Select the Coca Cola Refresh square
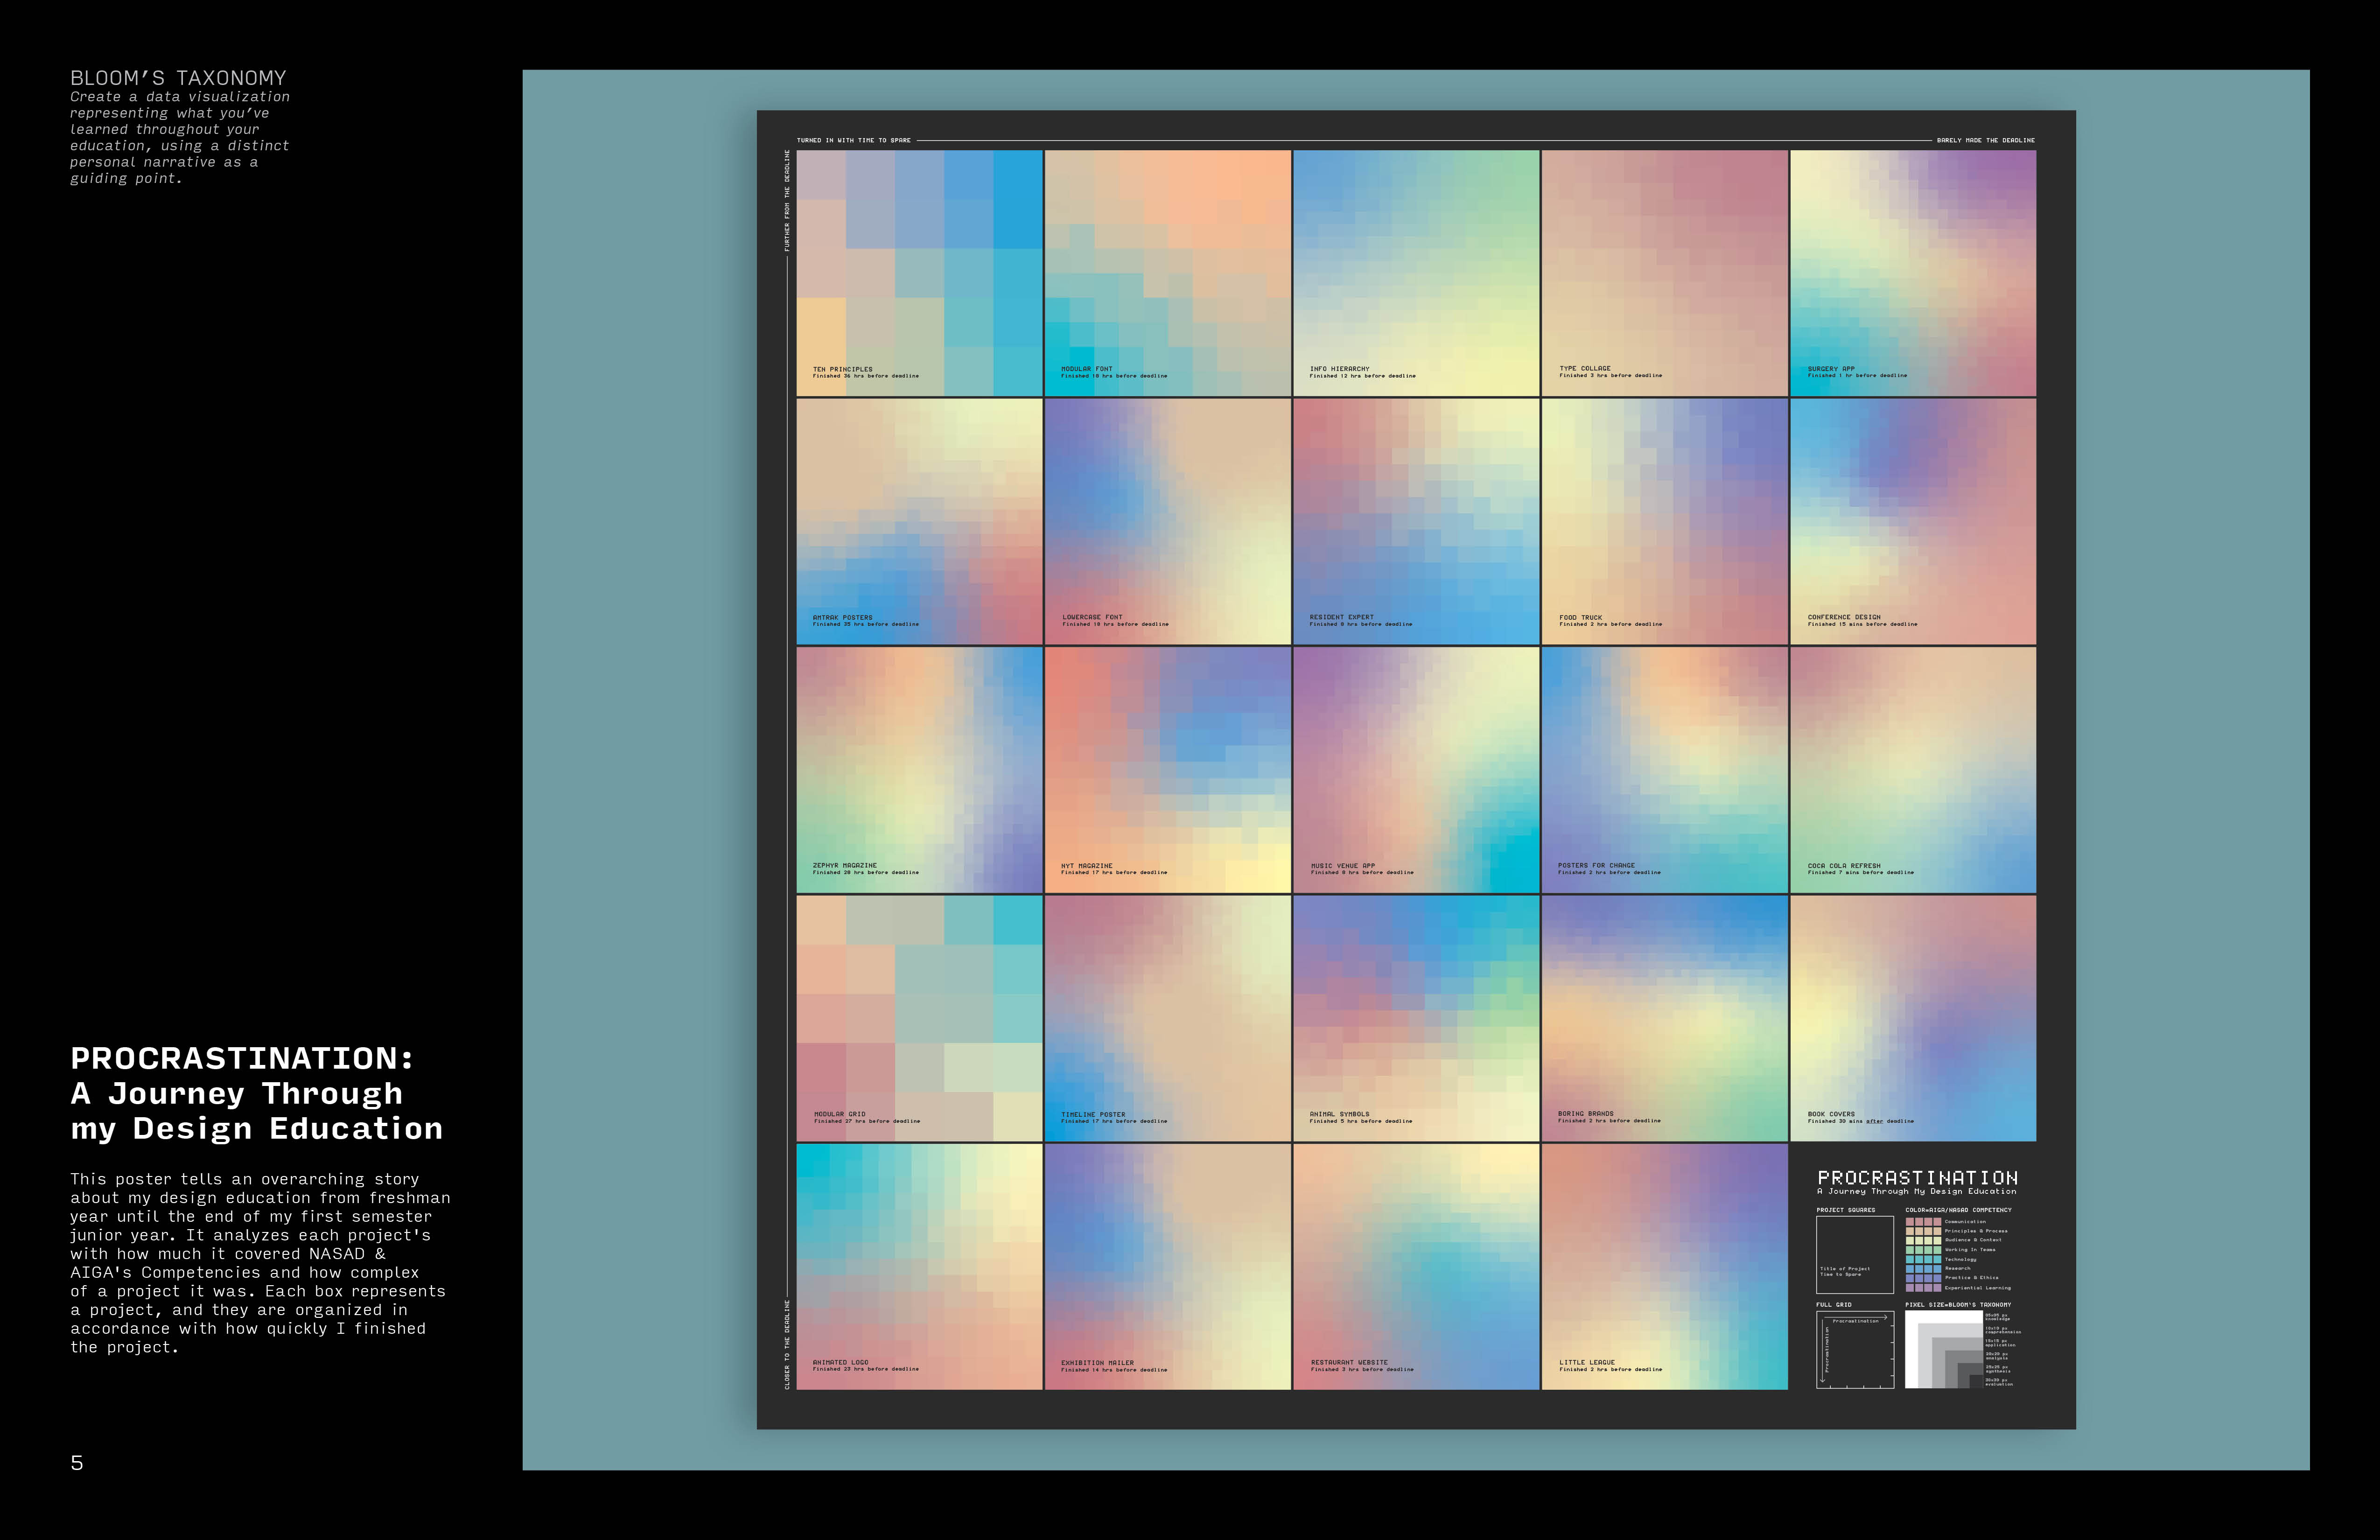The height and width of the screenshot is (1540, 2380). (x=1912, y=769)
